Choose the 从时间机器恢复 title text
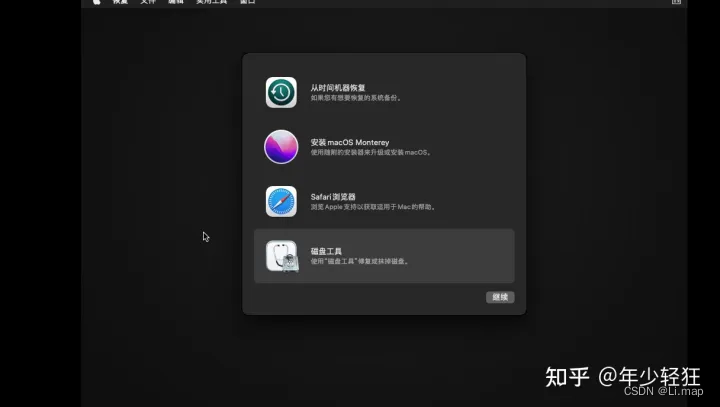 338,88
